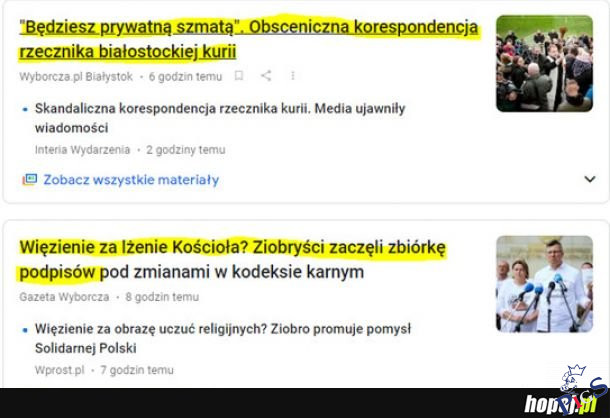The width and height of the screenshot is (610, 418).
Task: Click the full coverage icon beside Zobacz wszystkie materiały
Action: [x=30, y=179]
